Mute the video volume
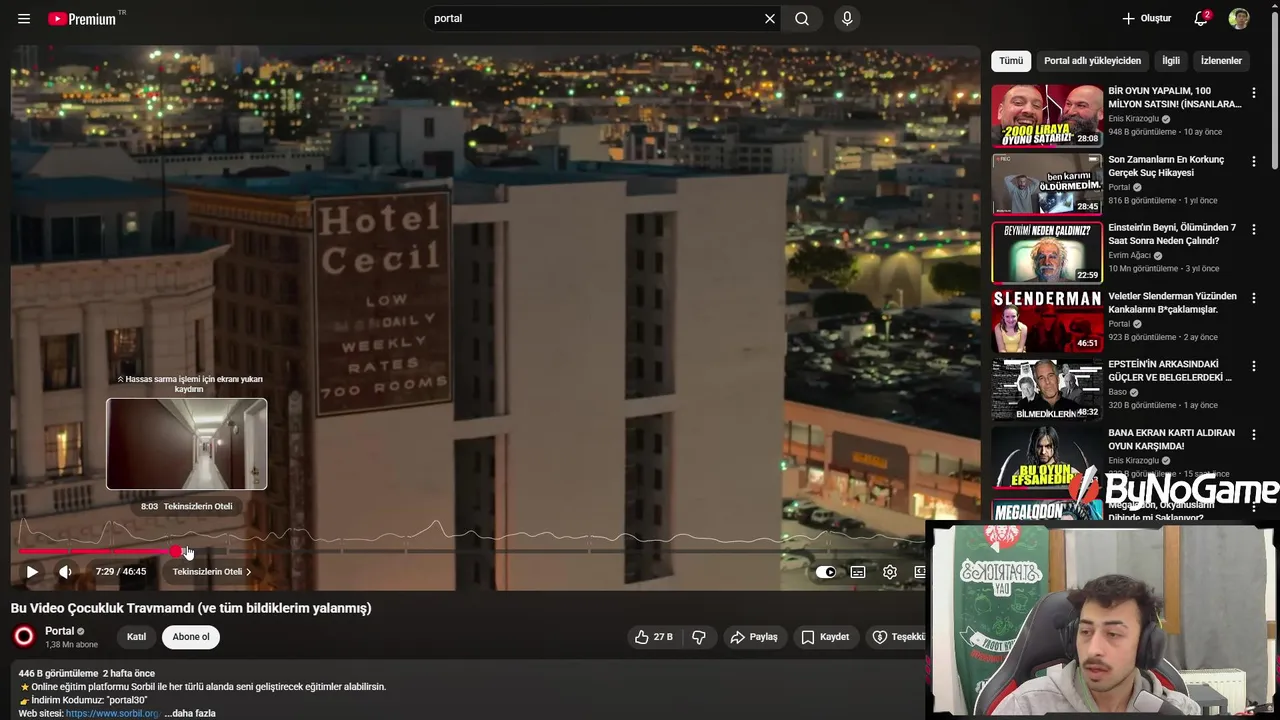This screenshot has width=1280, height=720. (65, 572)
